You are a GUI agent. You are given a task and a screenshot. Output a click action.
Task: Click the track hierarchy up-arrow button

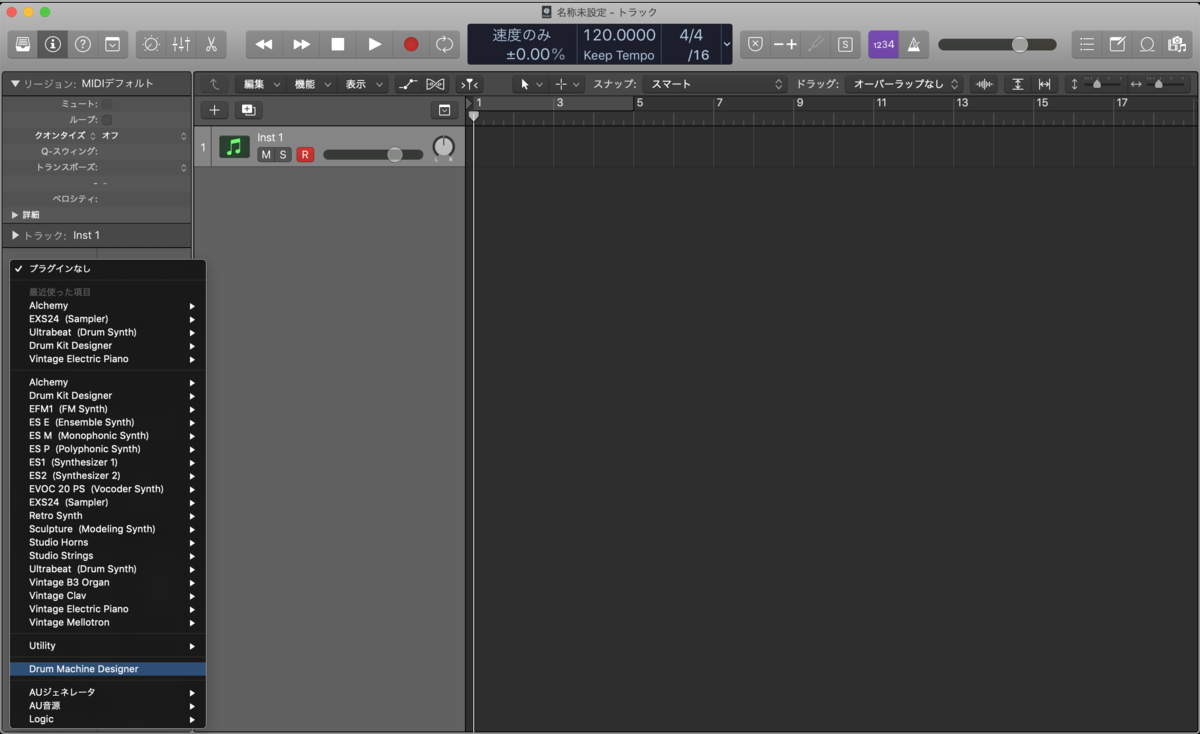point(214,84)
